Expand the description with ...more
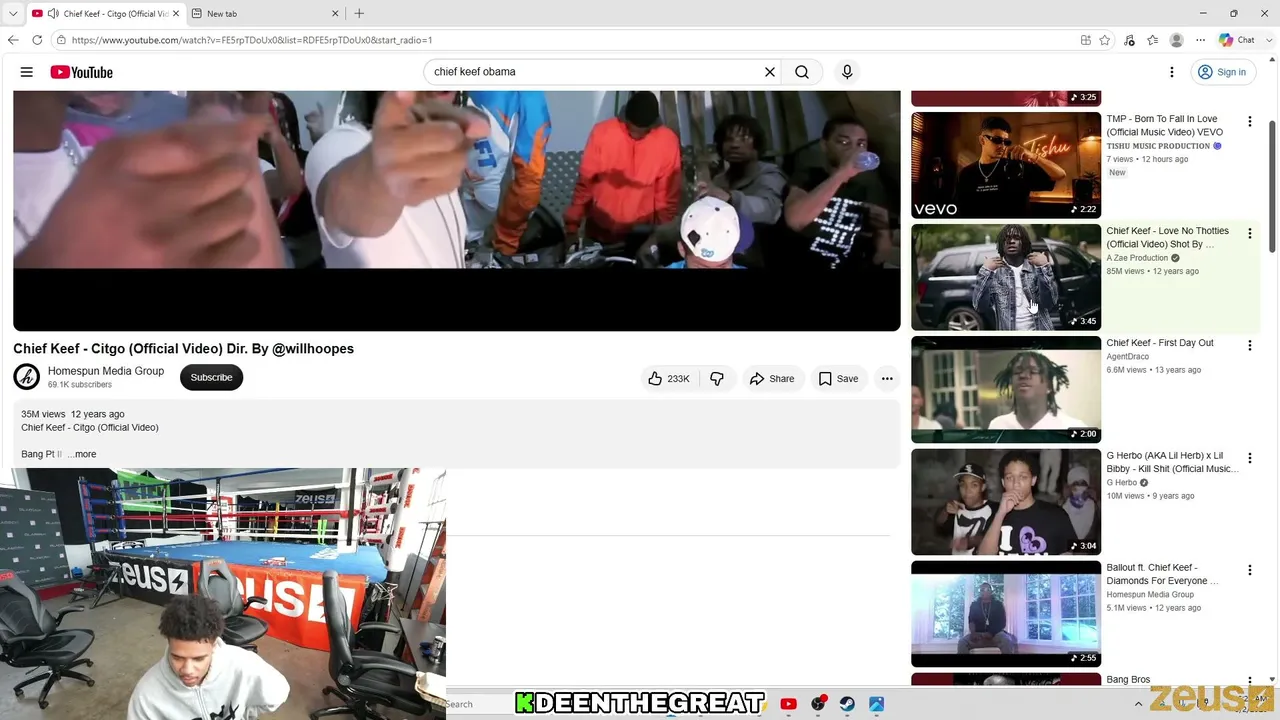 tap(82, 454)
